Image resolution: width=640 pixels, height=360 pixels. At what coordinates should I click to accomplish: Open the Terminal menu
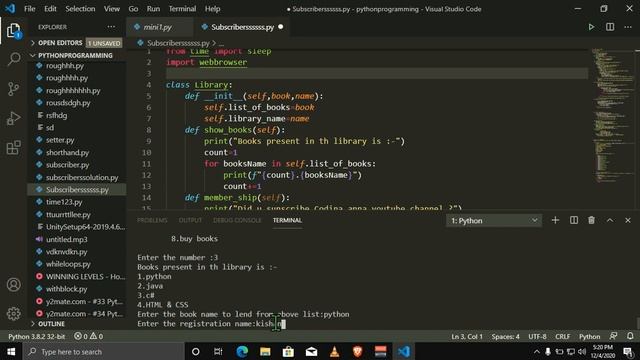[182, 9]
